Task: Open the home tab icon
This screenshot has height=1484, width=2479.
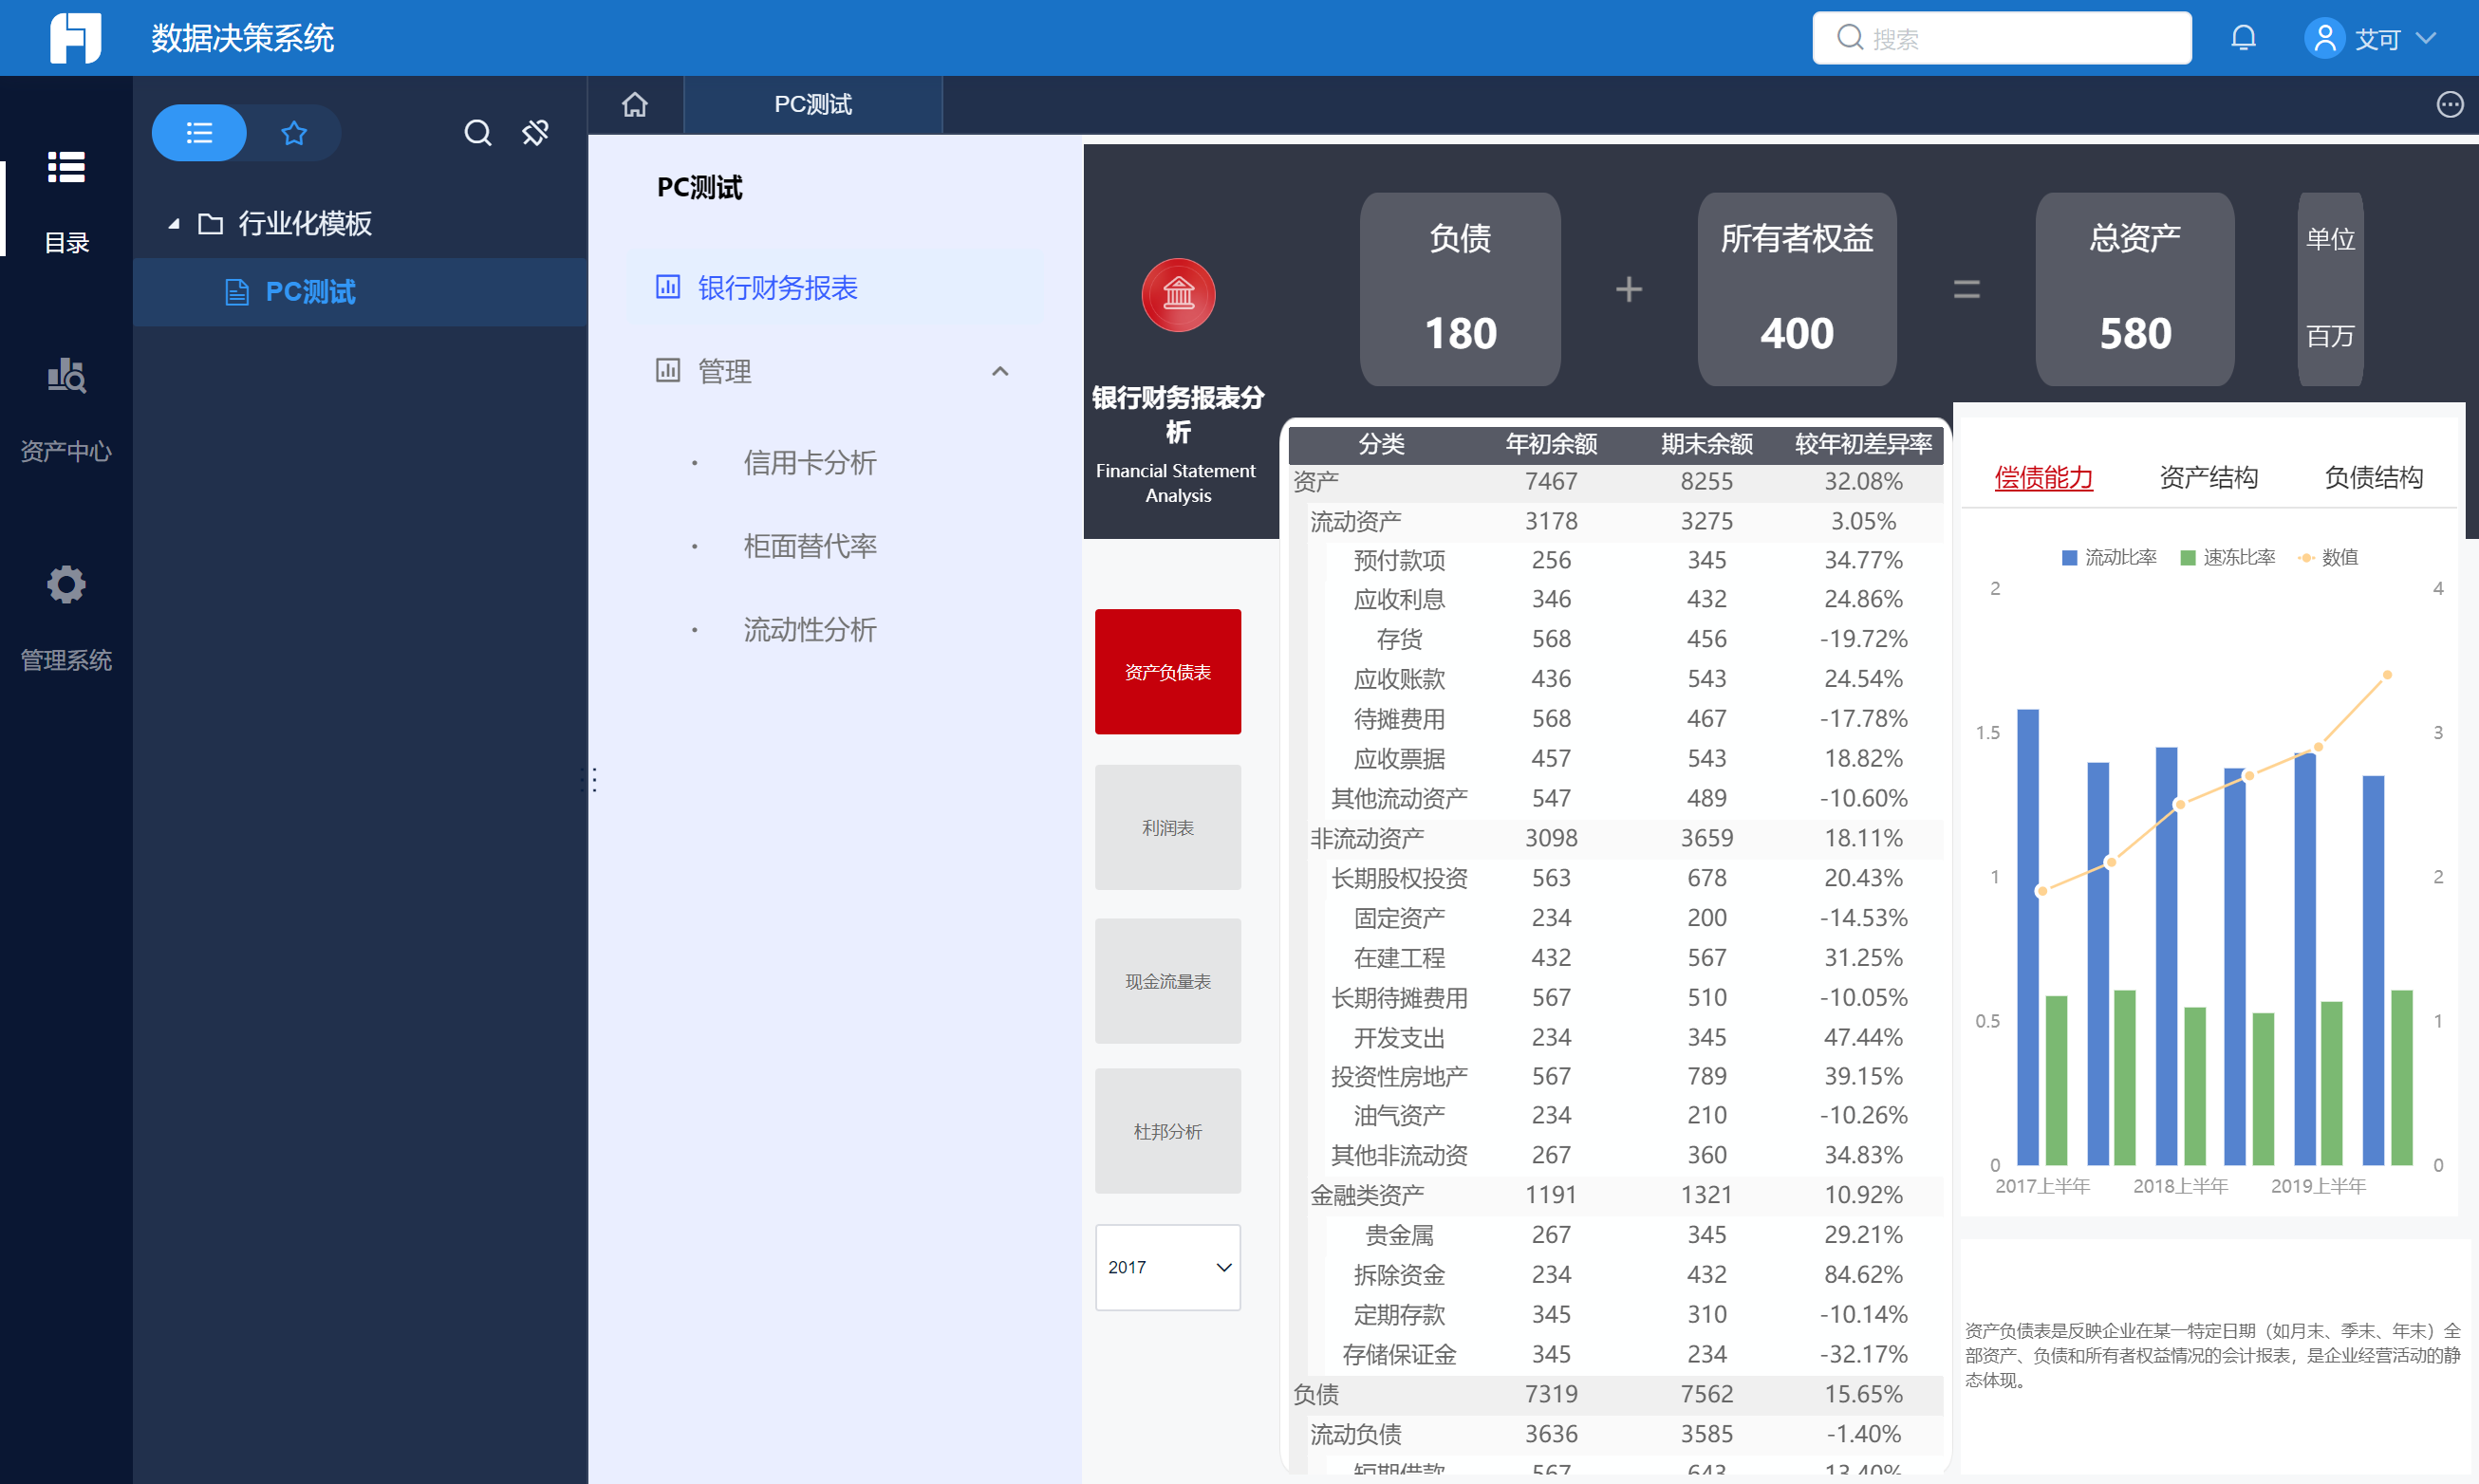Action: click(635, 104)
